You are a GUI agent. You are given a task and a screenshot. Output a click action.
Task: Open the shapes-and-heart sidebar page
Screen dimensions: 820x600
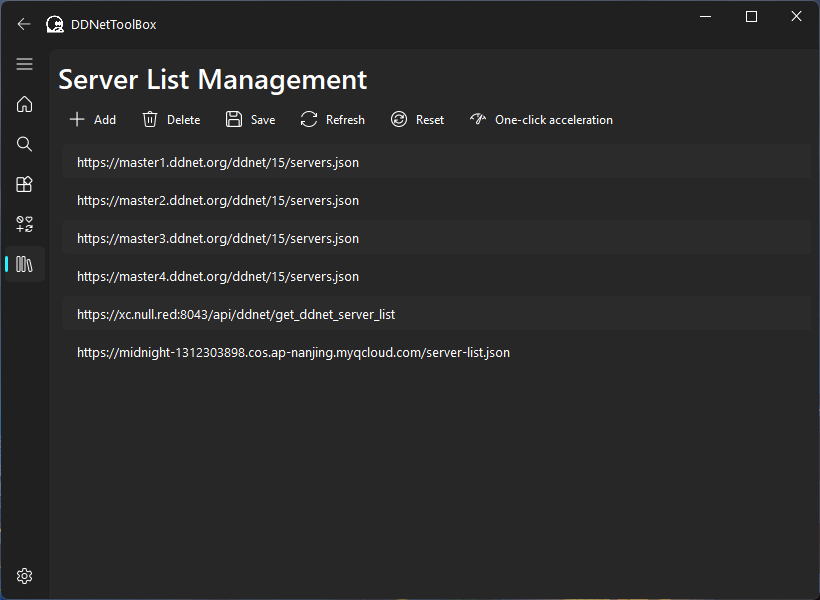[25, 224]
